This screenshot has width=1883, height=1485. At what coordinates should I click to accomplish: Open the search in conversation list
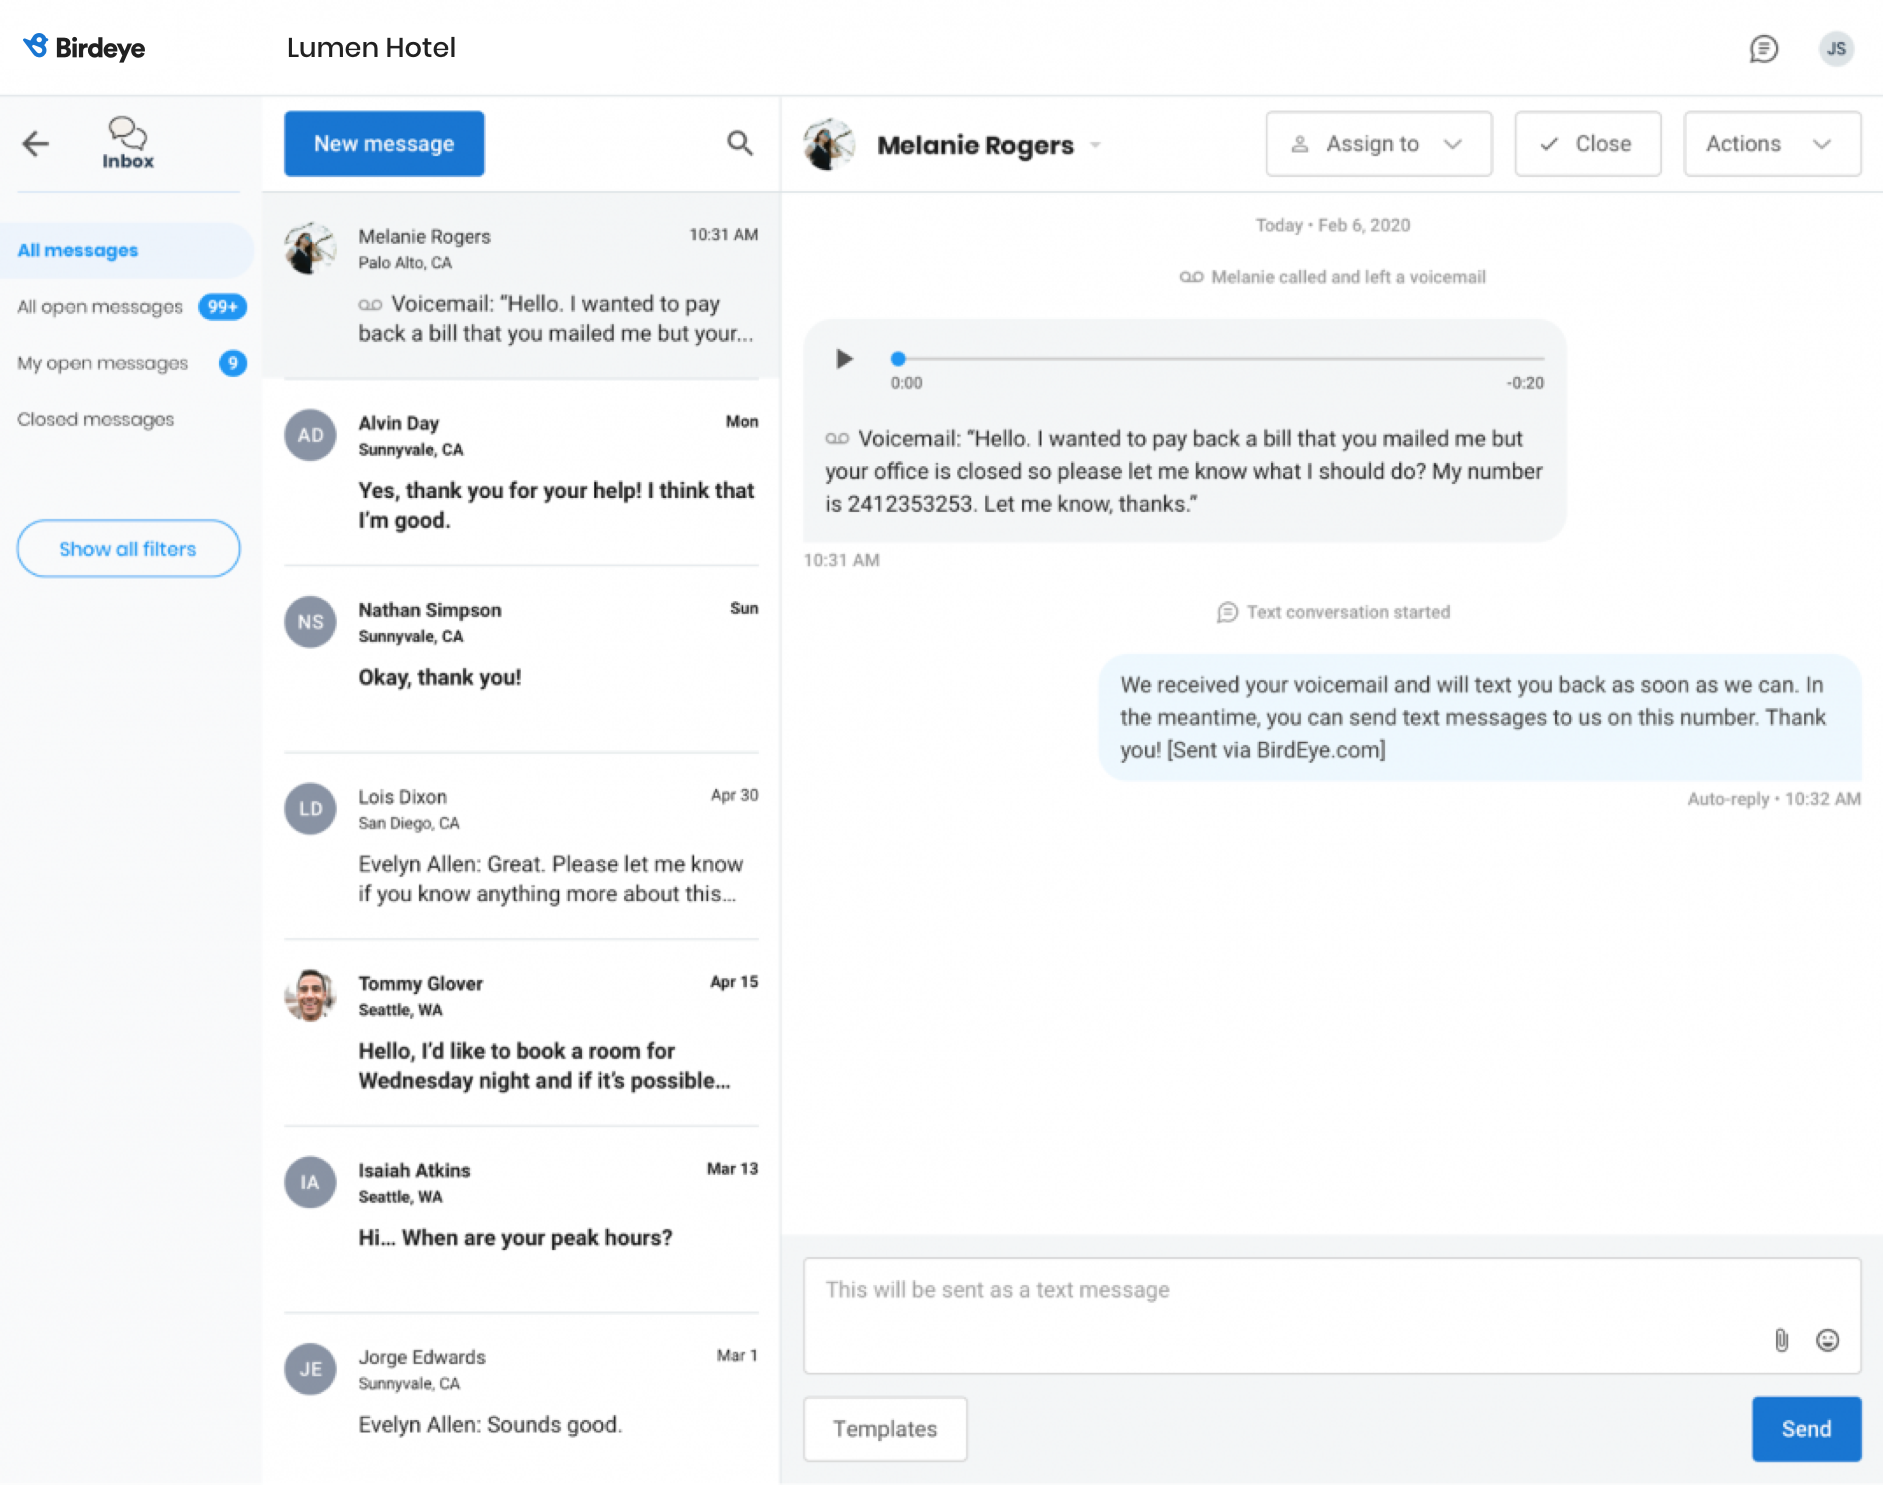point(739,143)
